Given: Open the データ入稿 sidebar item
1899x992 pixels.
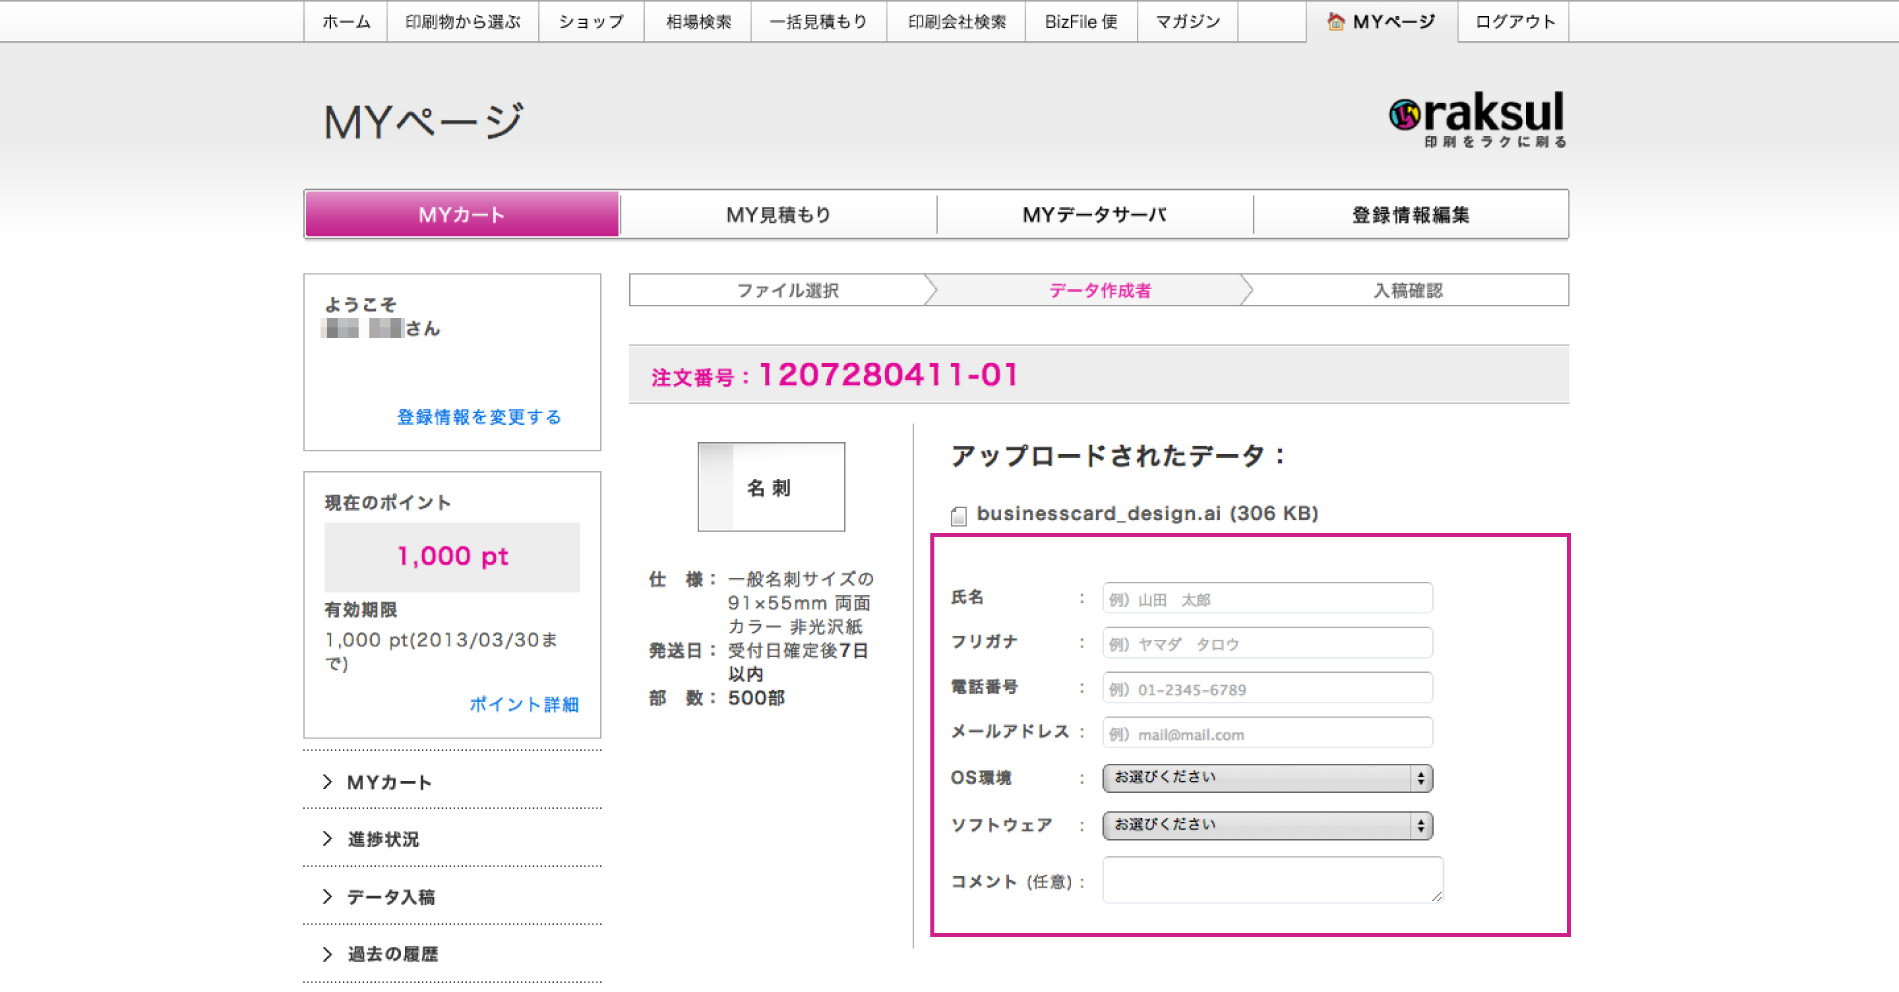Looking at the screenshot, I should (390, 897).
